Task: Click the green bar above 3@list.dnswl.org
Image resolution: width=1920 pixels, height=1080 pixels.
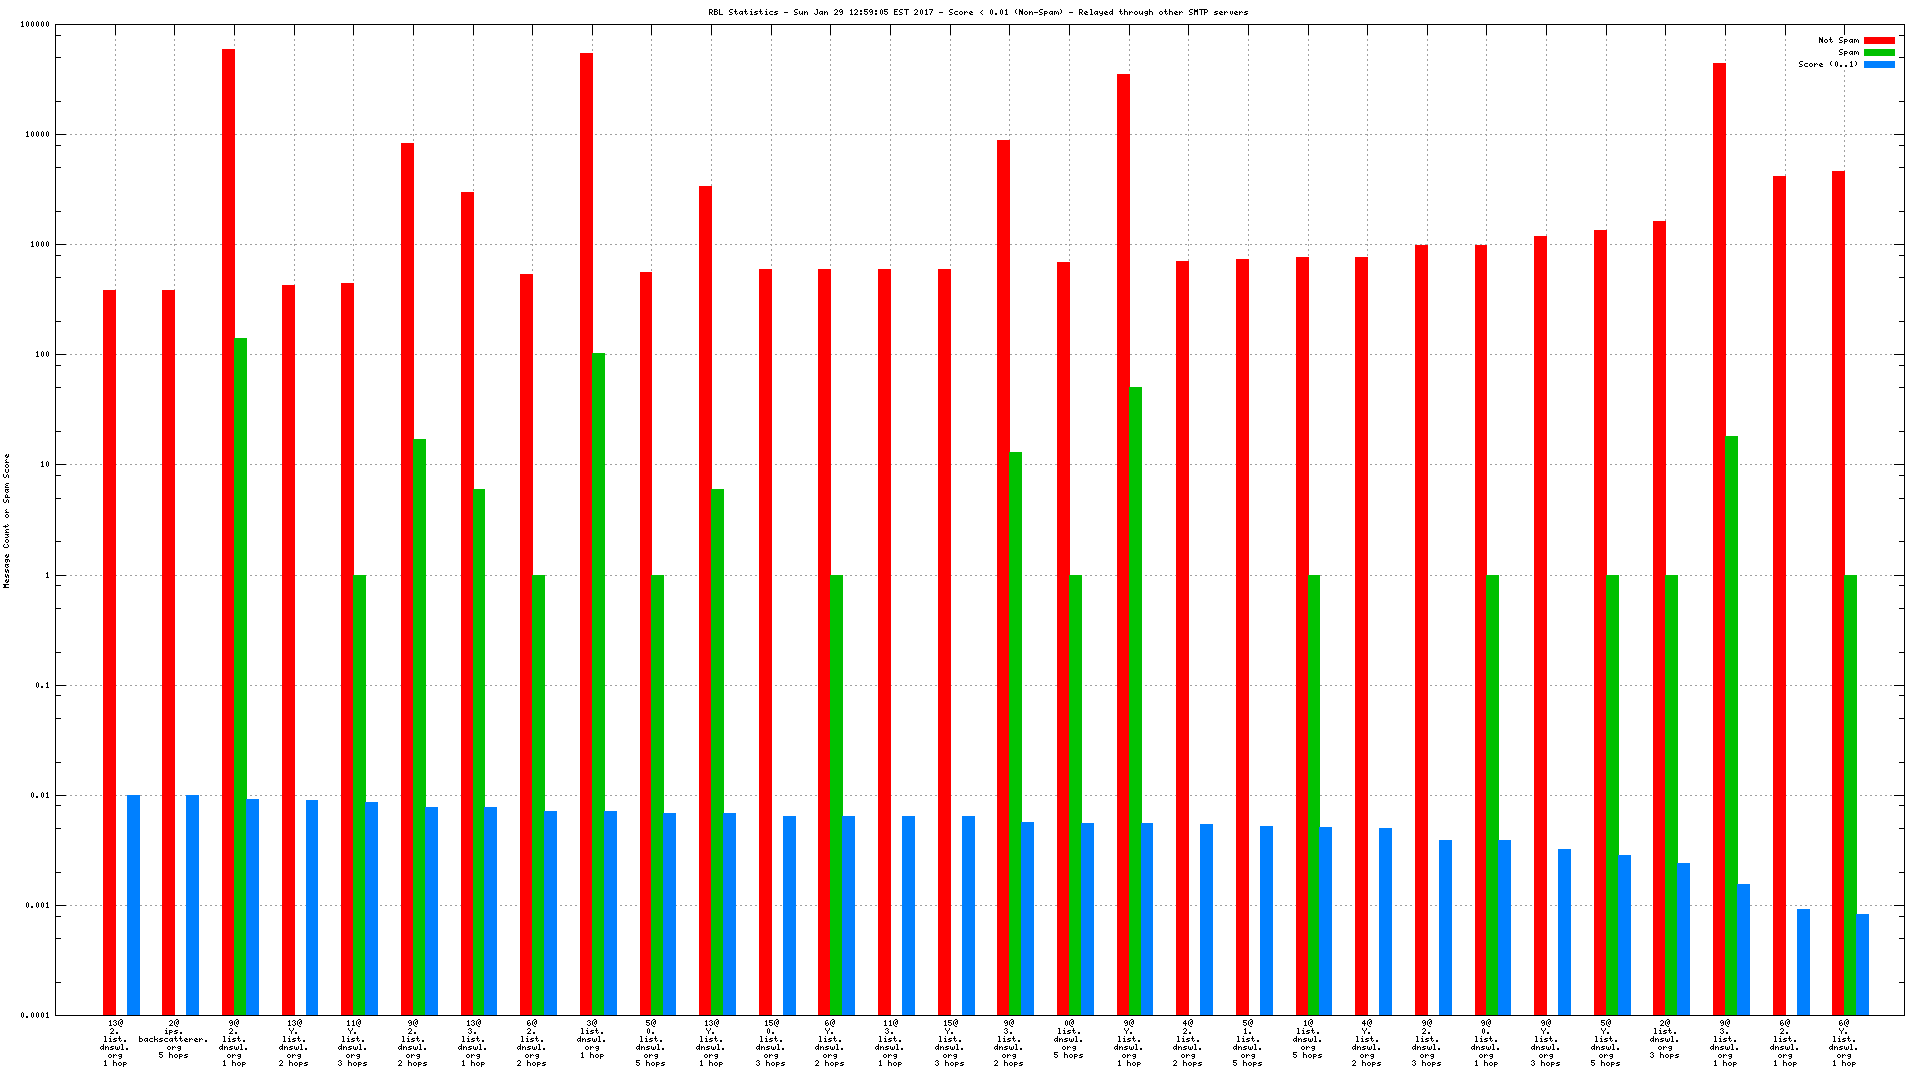Action: [598, 680]
